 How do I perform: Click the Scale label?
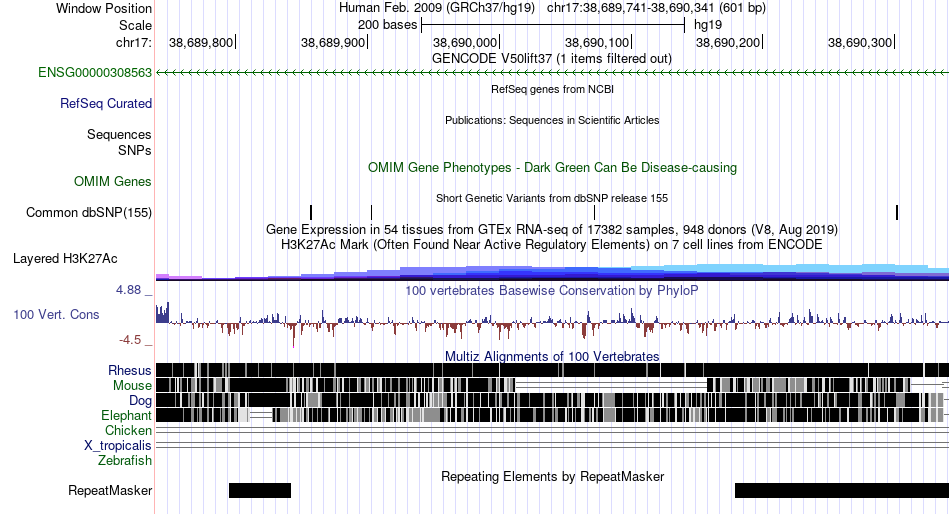pyautogui.click(x=135, y=25)
